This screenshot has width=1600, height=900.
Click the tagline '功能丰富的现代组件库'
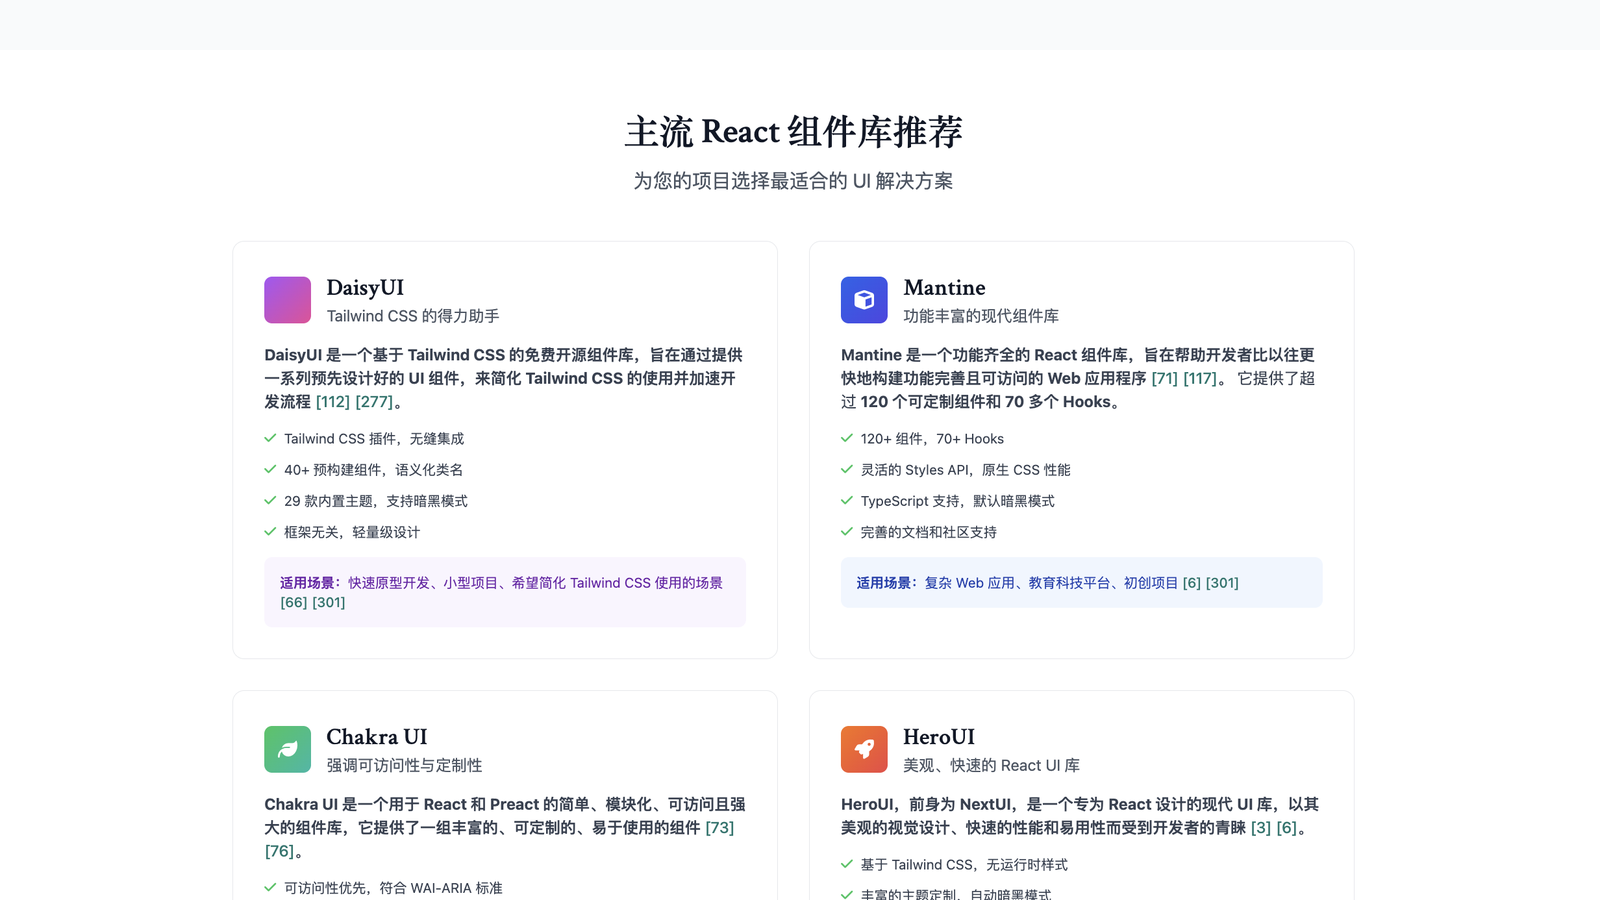point(981,316)
